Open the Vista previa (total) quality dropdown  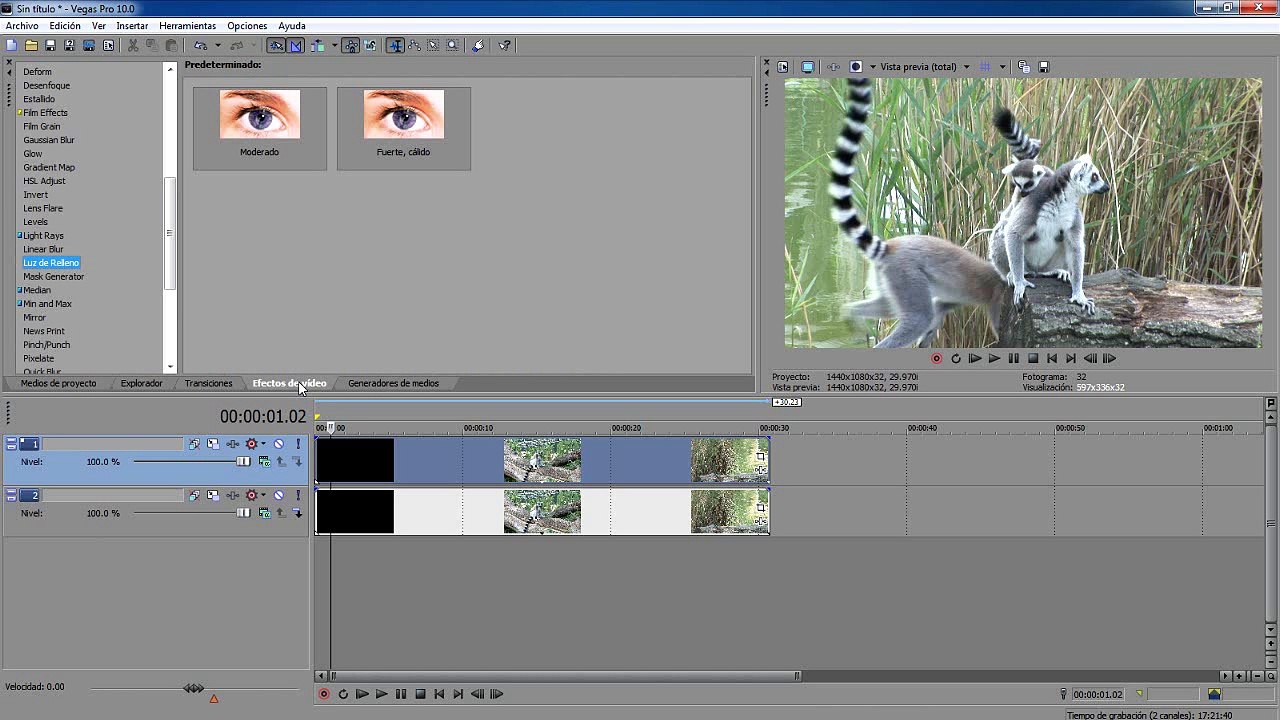[x=925, y=67]
